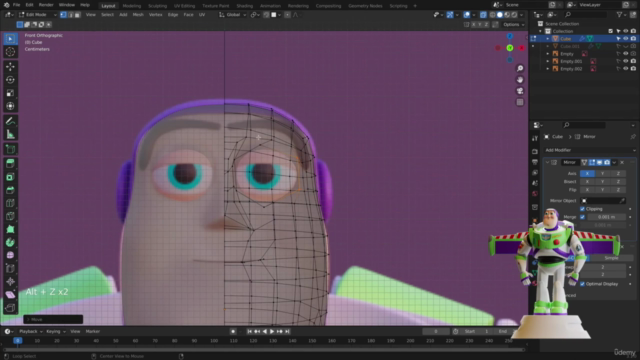Click the viewport zoom magnifier icon
This screenshot has height=360, width=640.
point(520,68)
